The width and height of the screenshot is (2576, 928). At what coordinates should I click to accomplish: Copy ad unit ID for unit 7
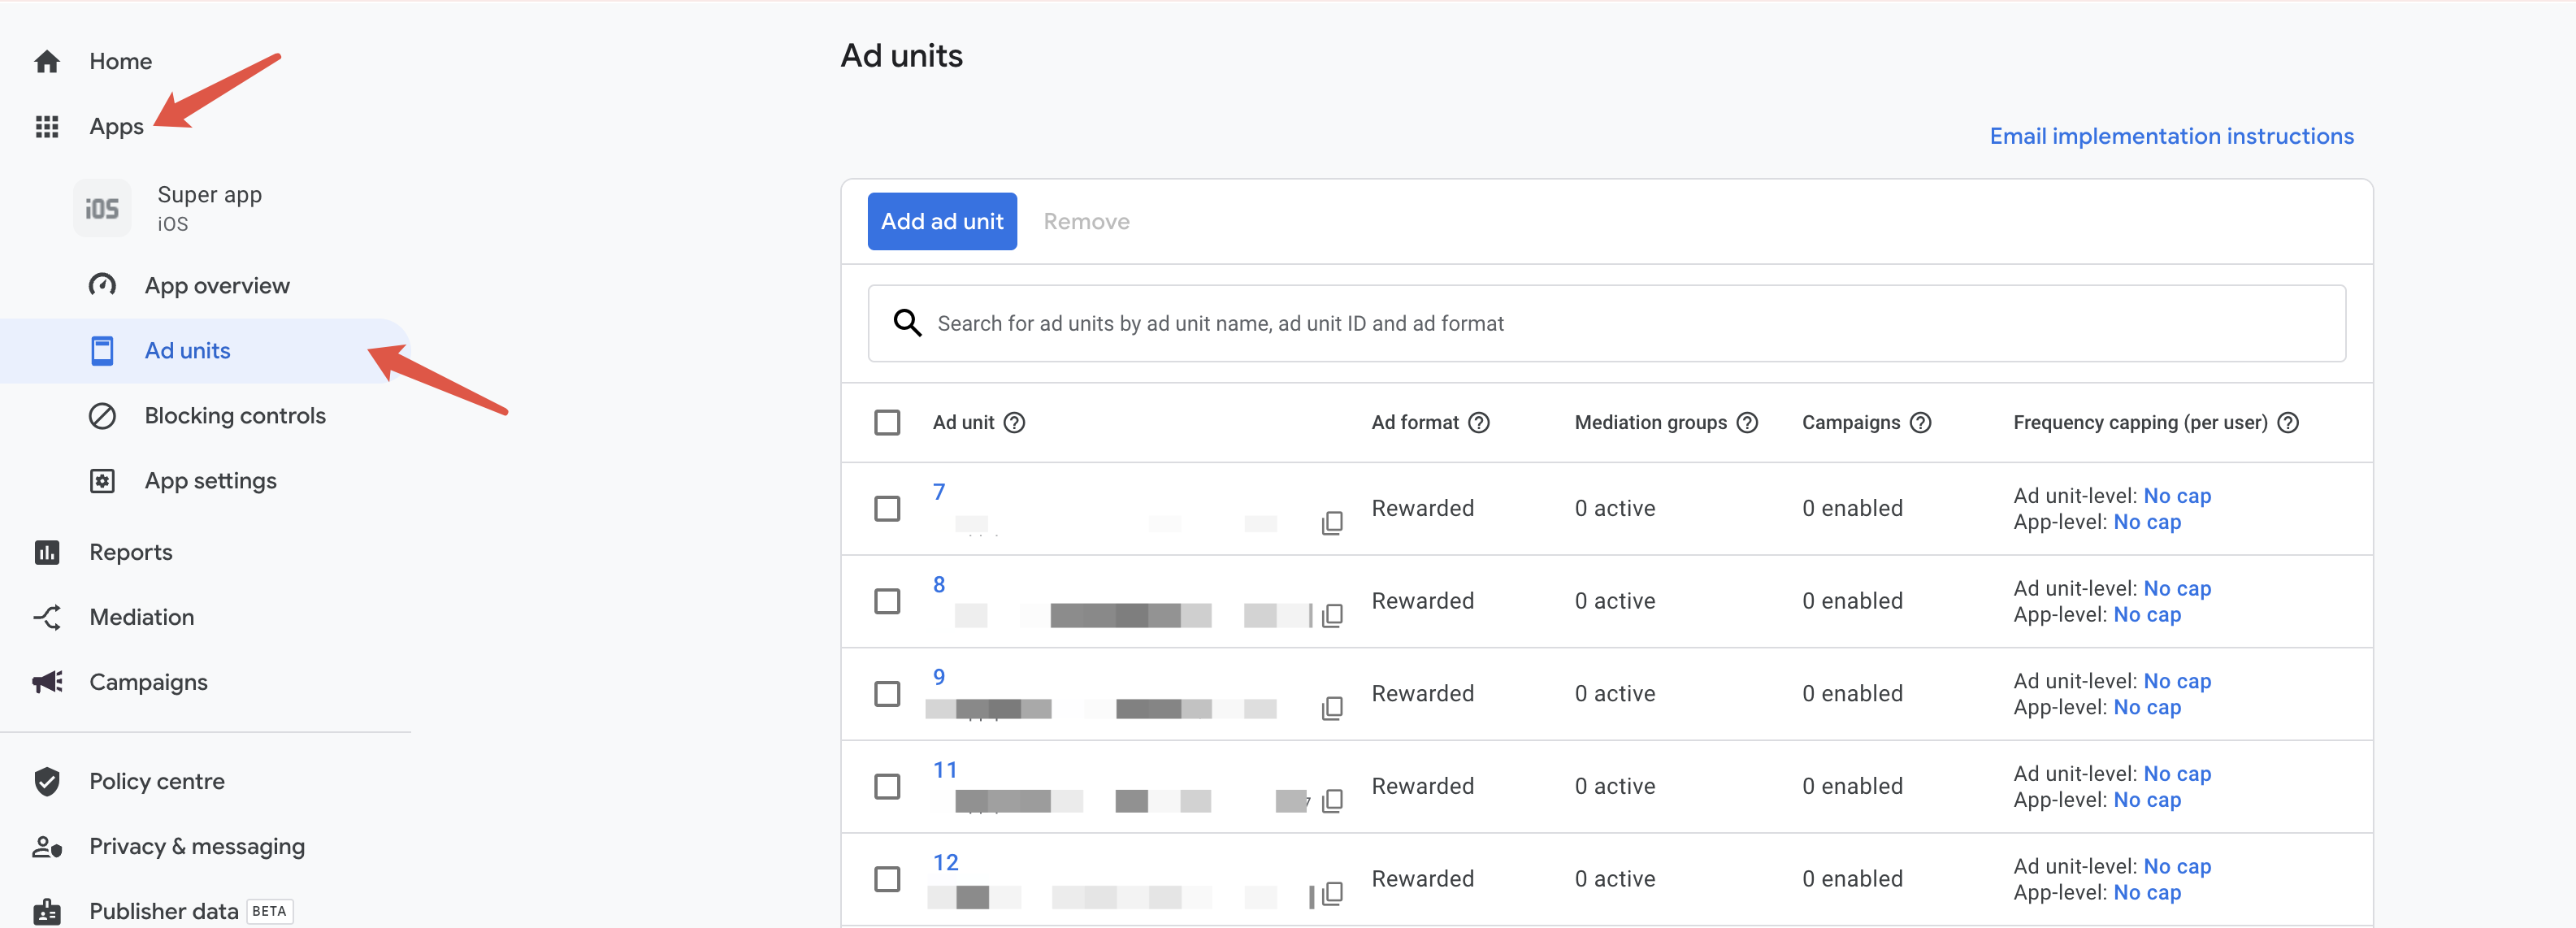click(1331, 523)
